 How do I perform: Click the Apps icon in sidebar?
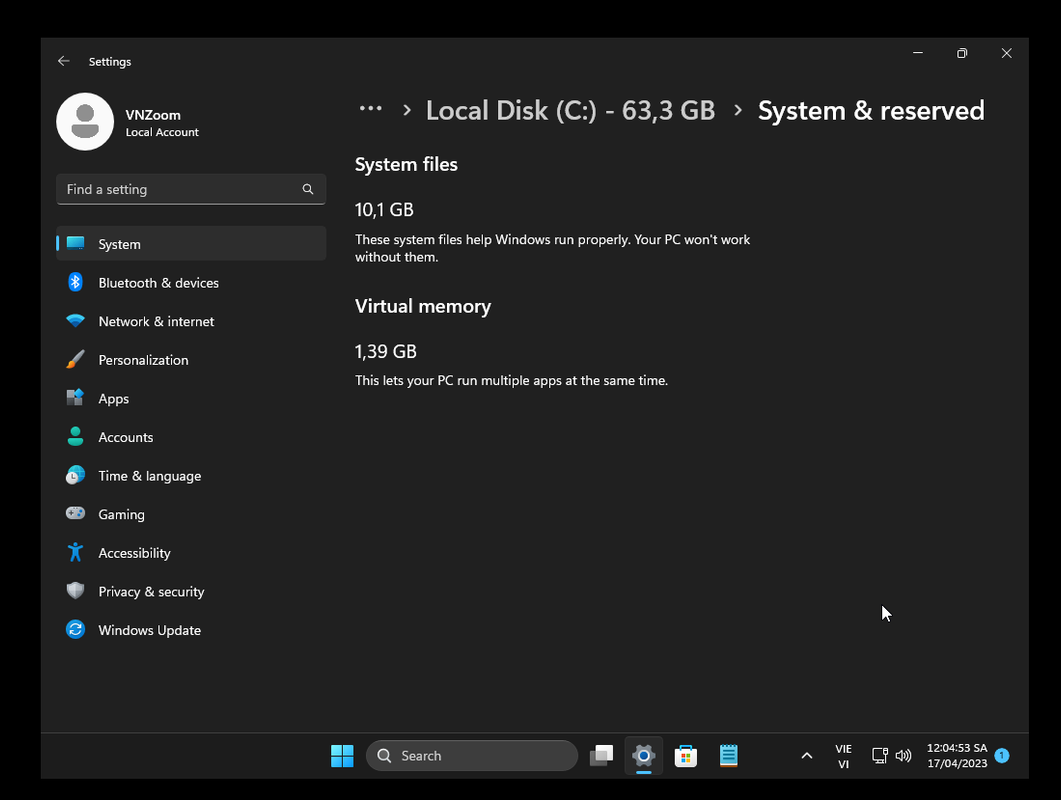[75, 397]
